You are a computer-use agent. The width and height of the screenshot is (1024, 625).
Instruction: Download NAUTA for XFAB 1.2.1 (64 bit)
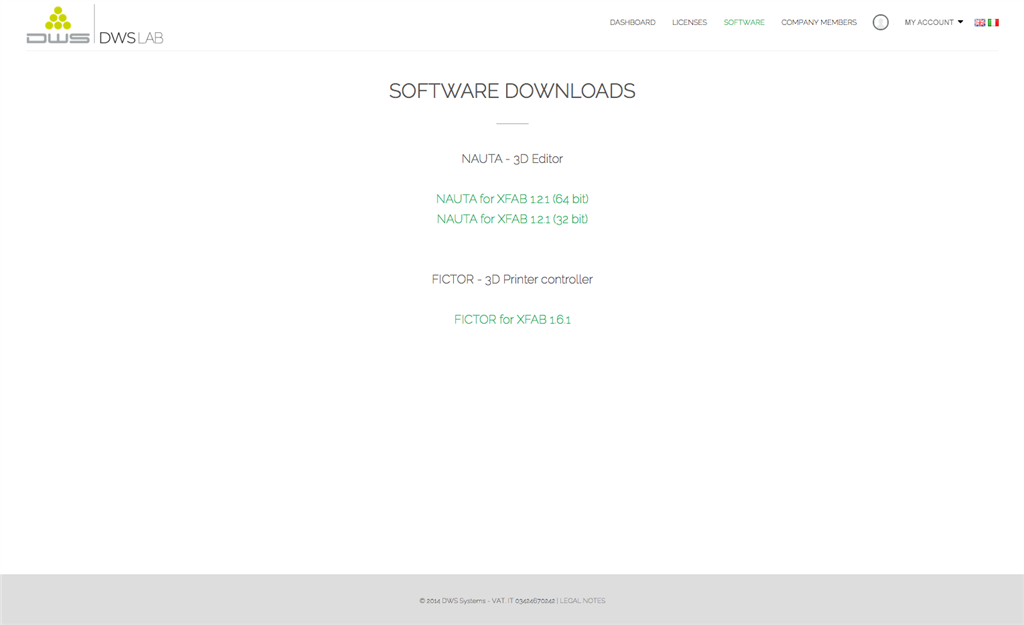click(512, 199)
